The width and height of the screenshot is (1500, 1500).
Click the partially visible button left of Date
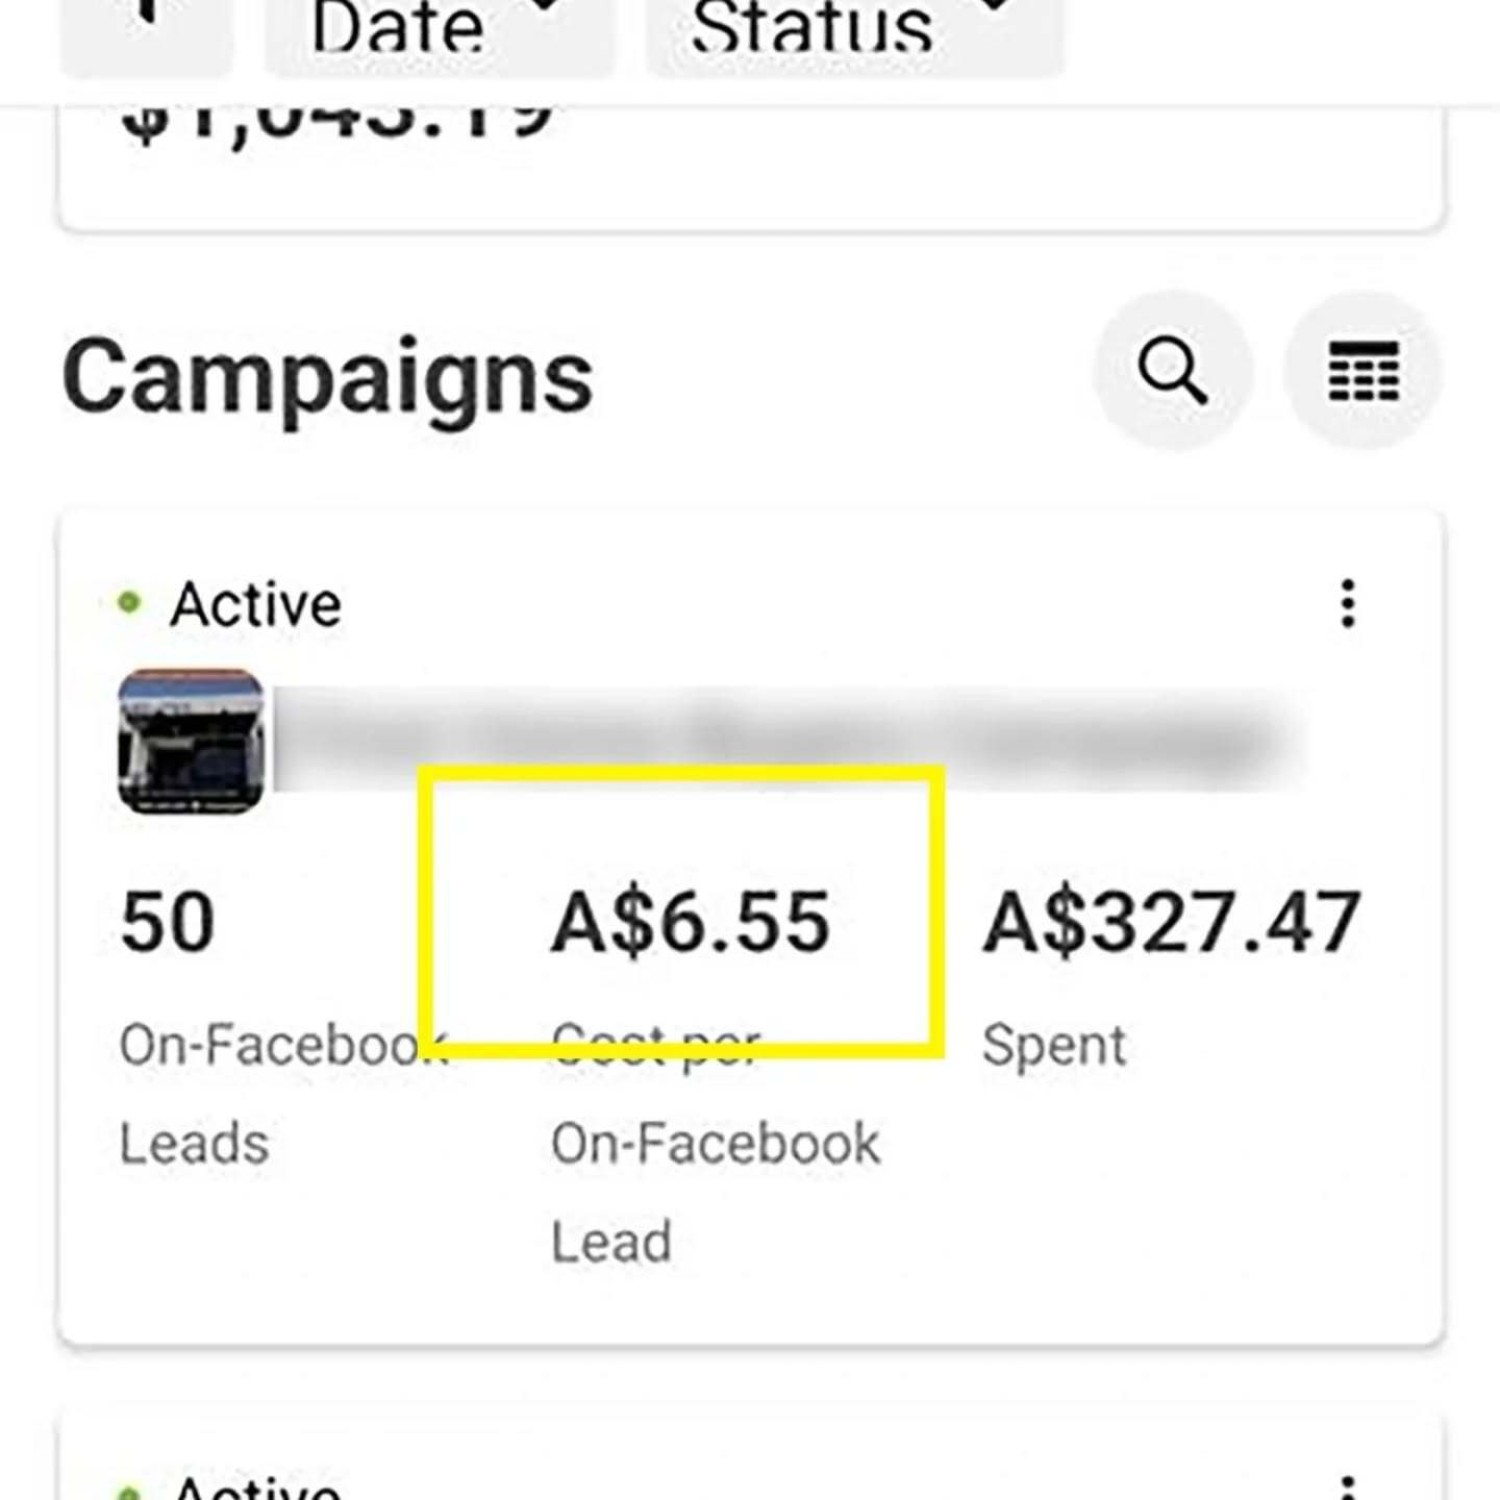(x=147, y=30)
